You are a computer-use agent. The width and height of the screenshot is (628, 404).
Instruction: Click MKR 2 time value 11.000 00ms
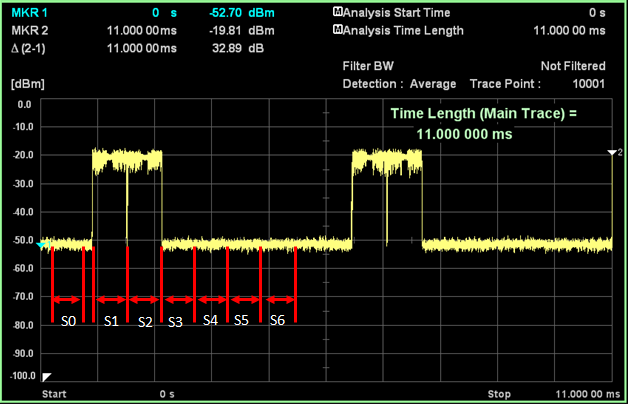click(x=142, y=30)
